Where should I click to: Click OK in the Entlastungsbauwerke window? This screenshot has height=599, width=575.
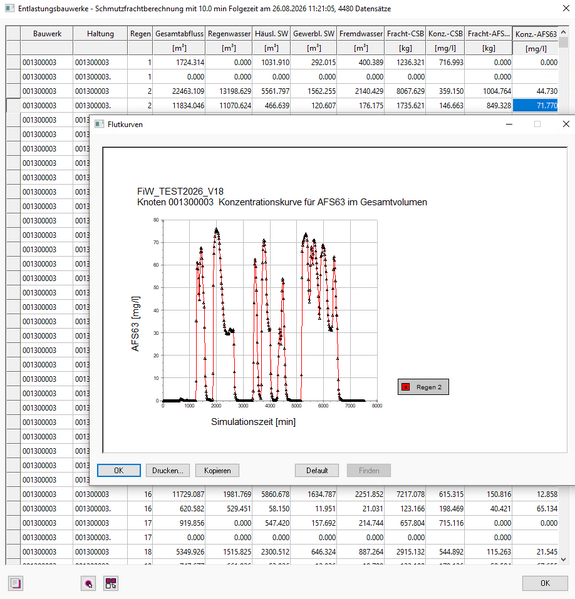[545, 583]
